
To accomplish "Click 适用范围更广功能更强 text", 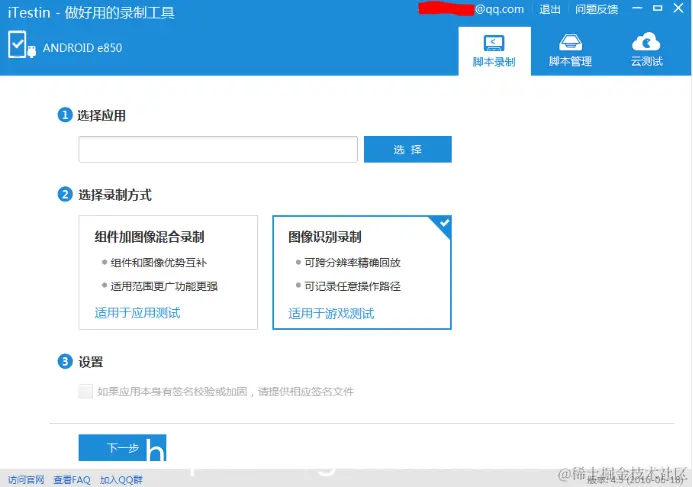I will (164, 286).
